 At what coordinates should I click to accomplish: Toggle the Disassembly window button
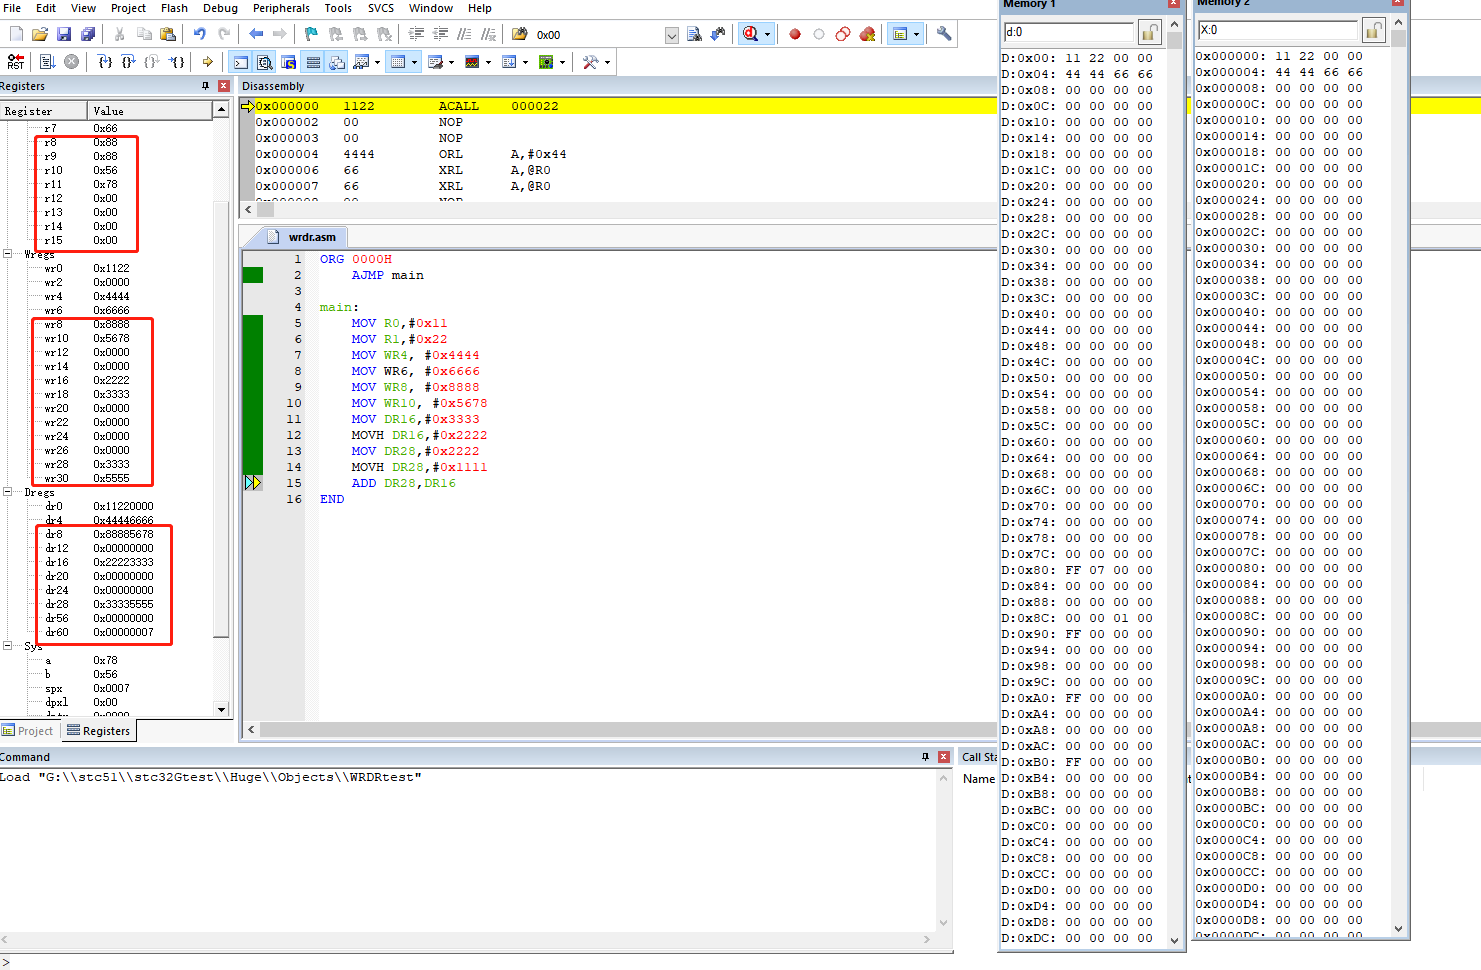click(x=264, y=62)
